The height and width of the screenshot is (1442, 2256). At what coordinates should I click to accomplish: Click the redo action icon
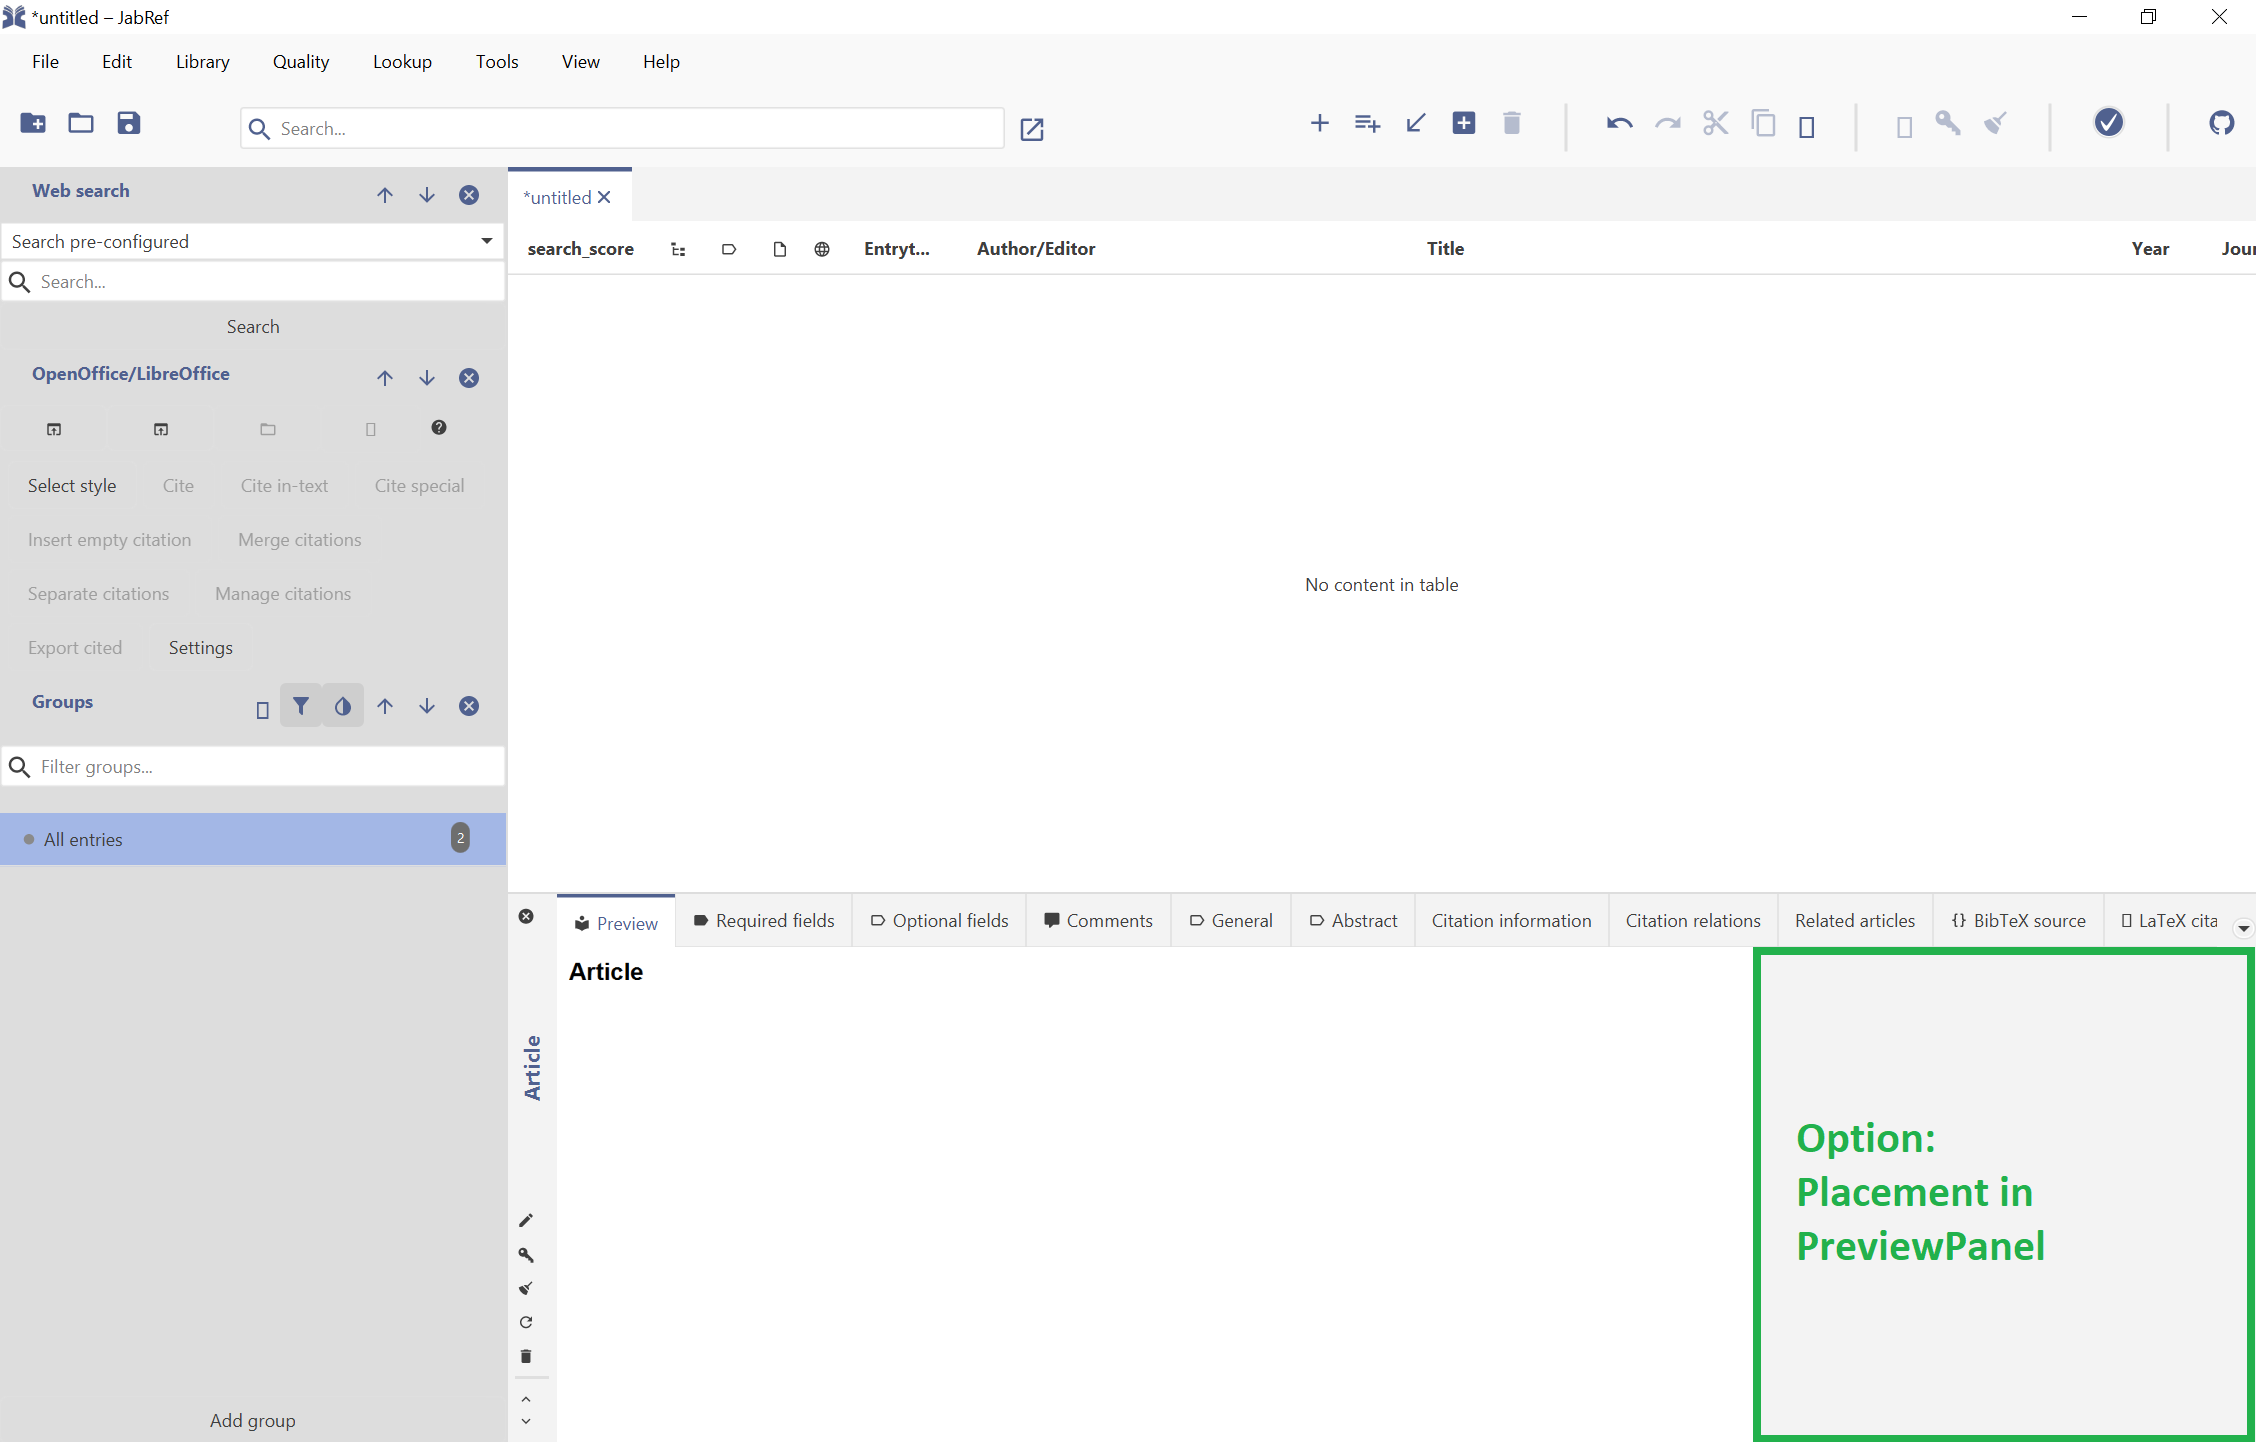click(x=1666, y=123)
